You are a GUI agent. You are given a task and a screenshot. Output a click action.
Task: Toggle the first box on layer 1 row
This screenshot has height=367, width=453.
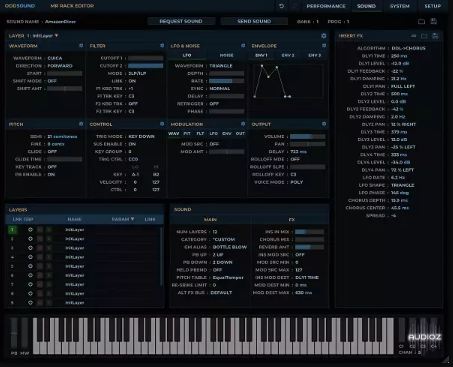click(x=40, y=230)
